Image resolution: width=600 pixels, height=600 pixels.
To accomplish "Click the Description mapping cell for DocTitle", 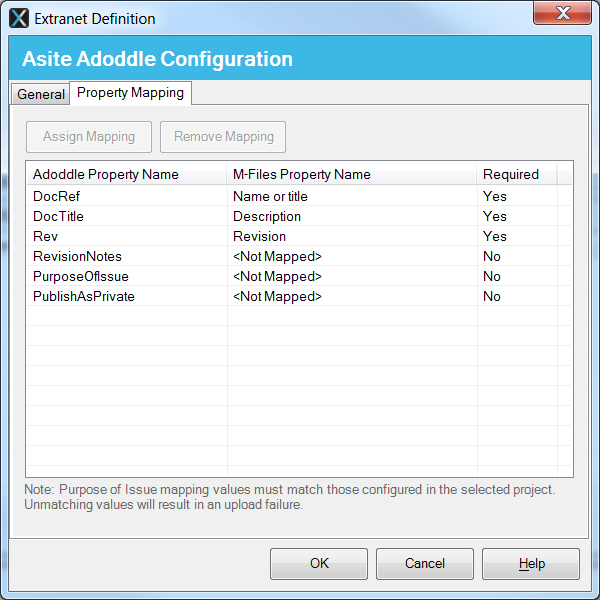I will pos(267,216).
